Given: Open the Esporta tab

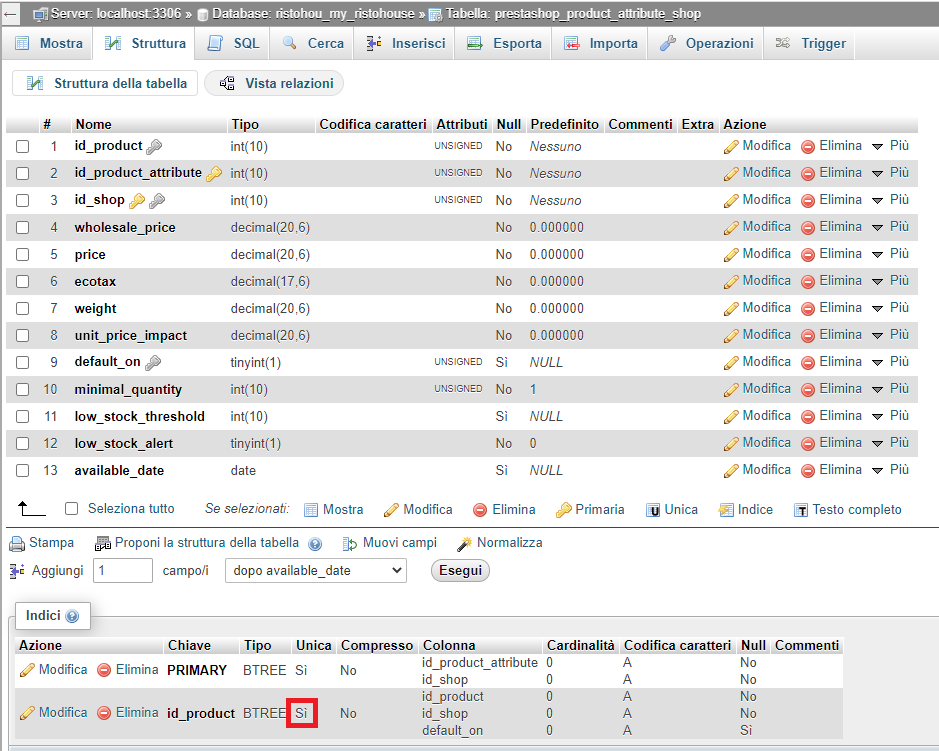Looking at the screenshot, I should [503, 44].
